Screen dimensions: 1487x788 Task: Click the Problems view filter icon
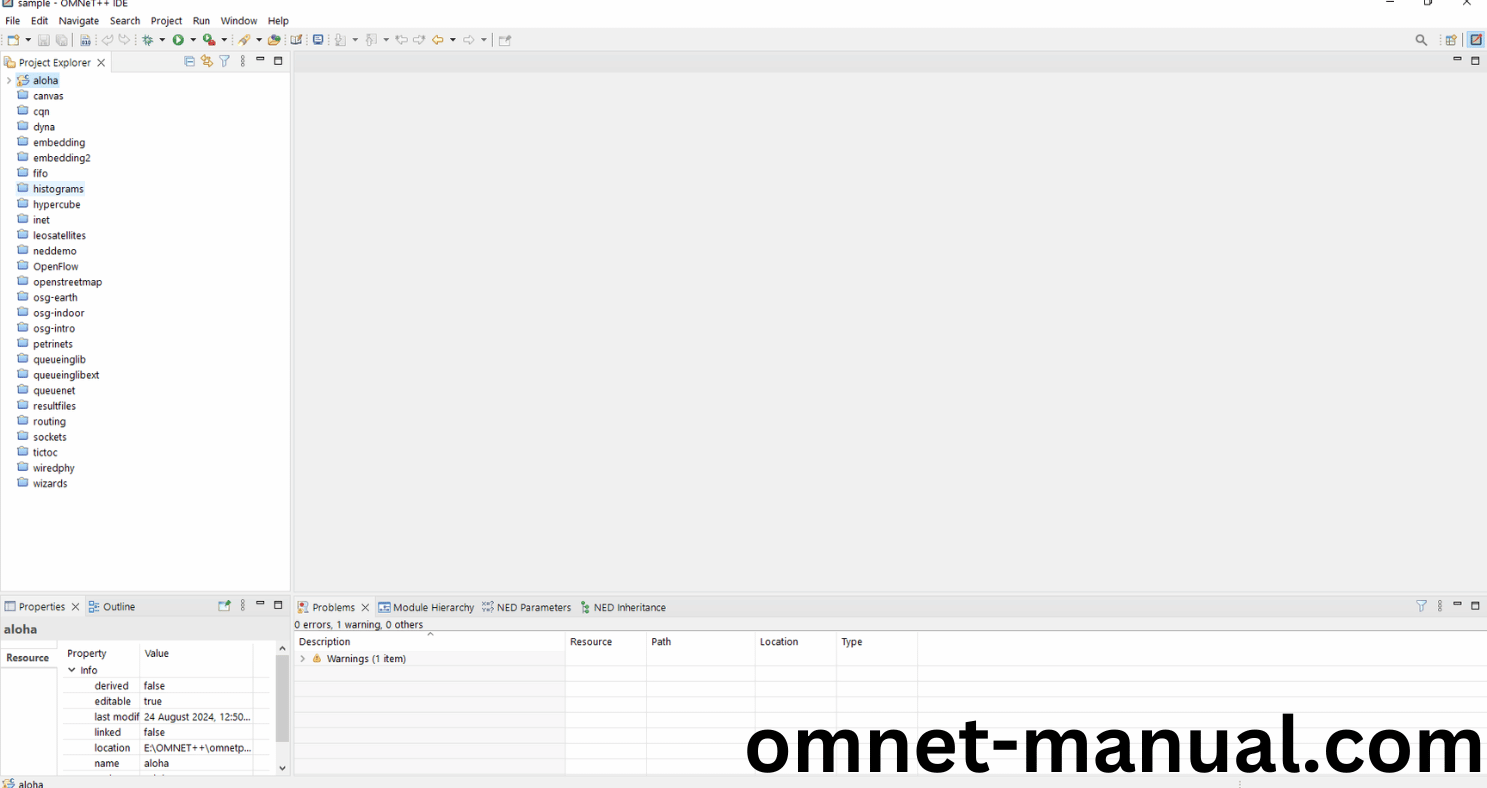click(1421, 606)
